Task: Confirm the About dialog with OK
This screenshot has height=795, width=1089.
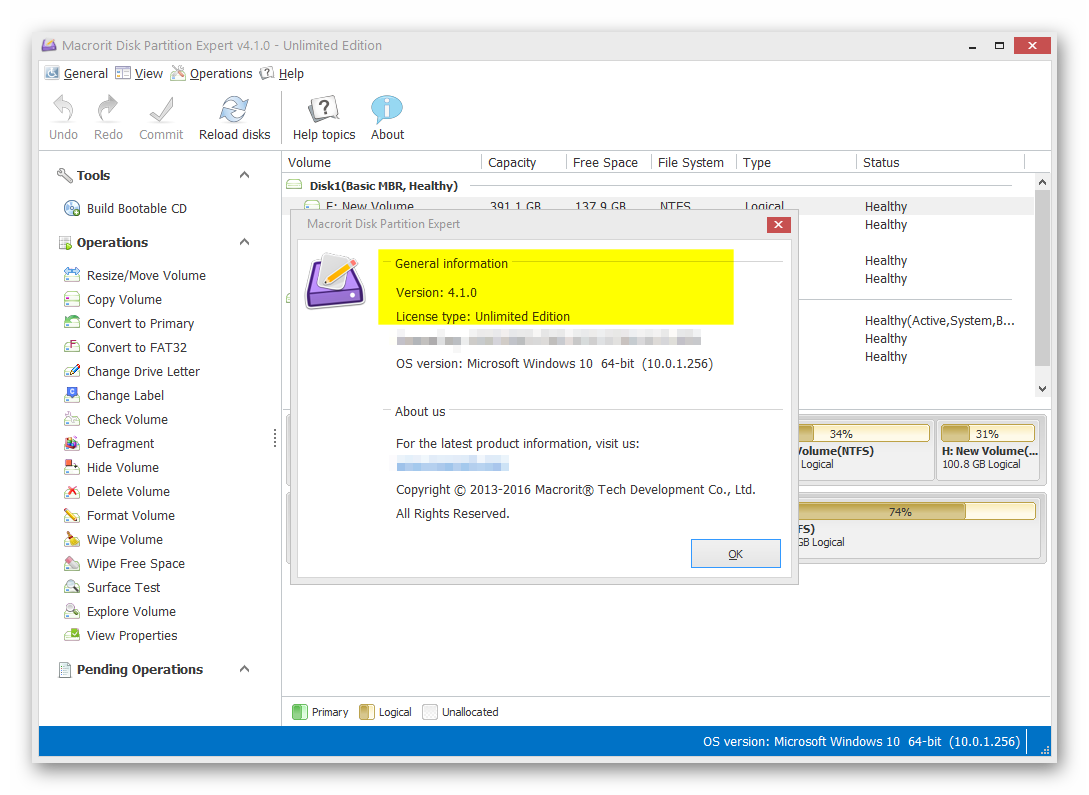Action: [735, 553]
